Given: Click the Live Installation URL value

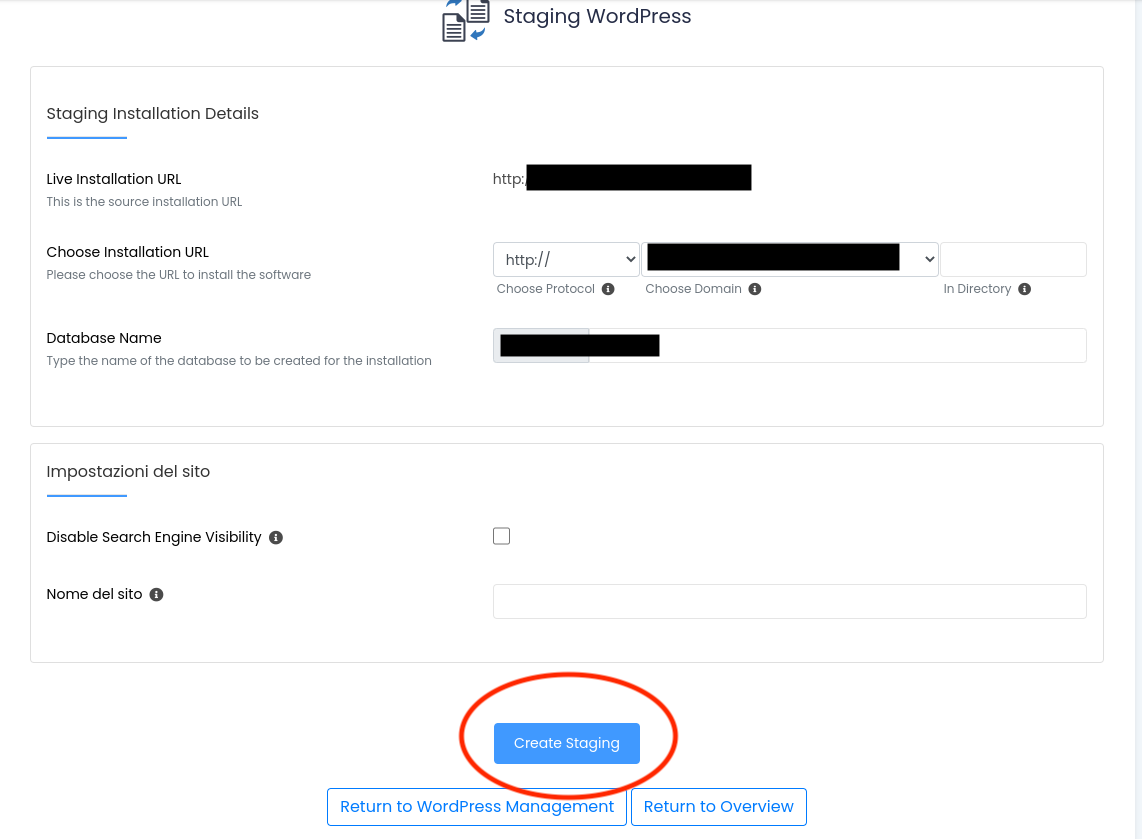Looking at the screenshot, I should [x=621, y=179].
